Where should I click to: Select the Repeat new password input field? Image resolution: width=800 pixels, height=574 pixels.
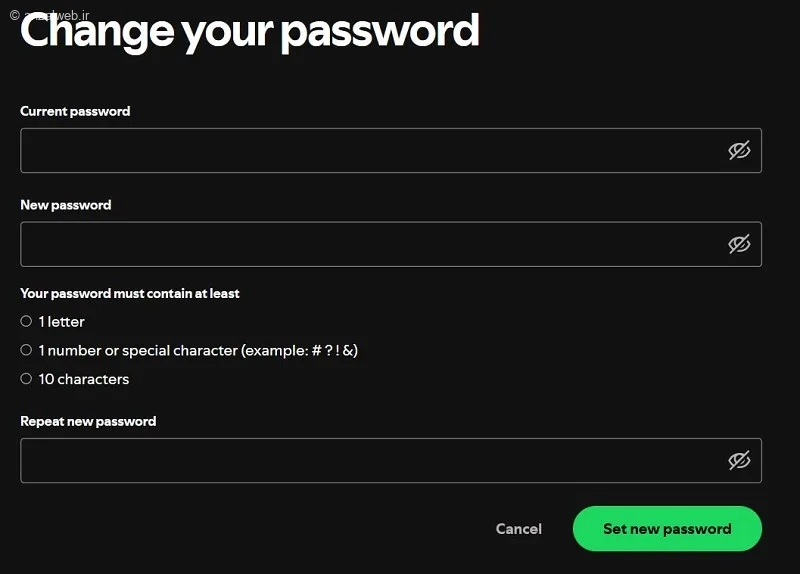pyautogui.click(x=370, y=460)
